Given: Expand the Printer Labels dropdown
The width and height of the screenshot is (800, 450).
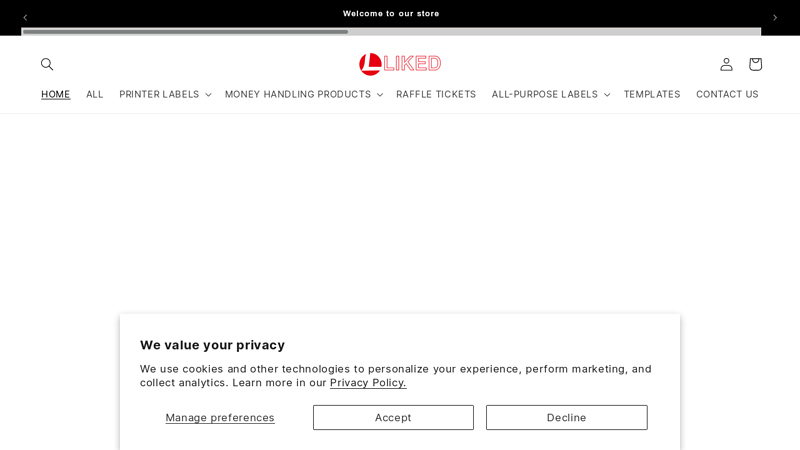Looking at the screenshot, I should pyautogui.click(x=165, y=94).
